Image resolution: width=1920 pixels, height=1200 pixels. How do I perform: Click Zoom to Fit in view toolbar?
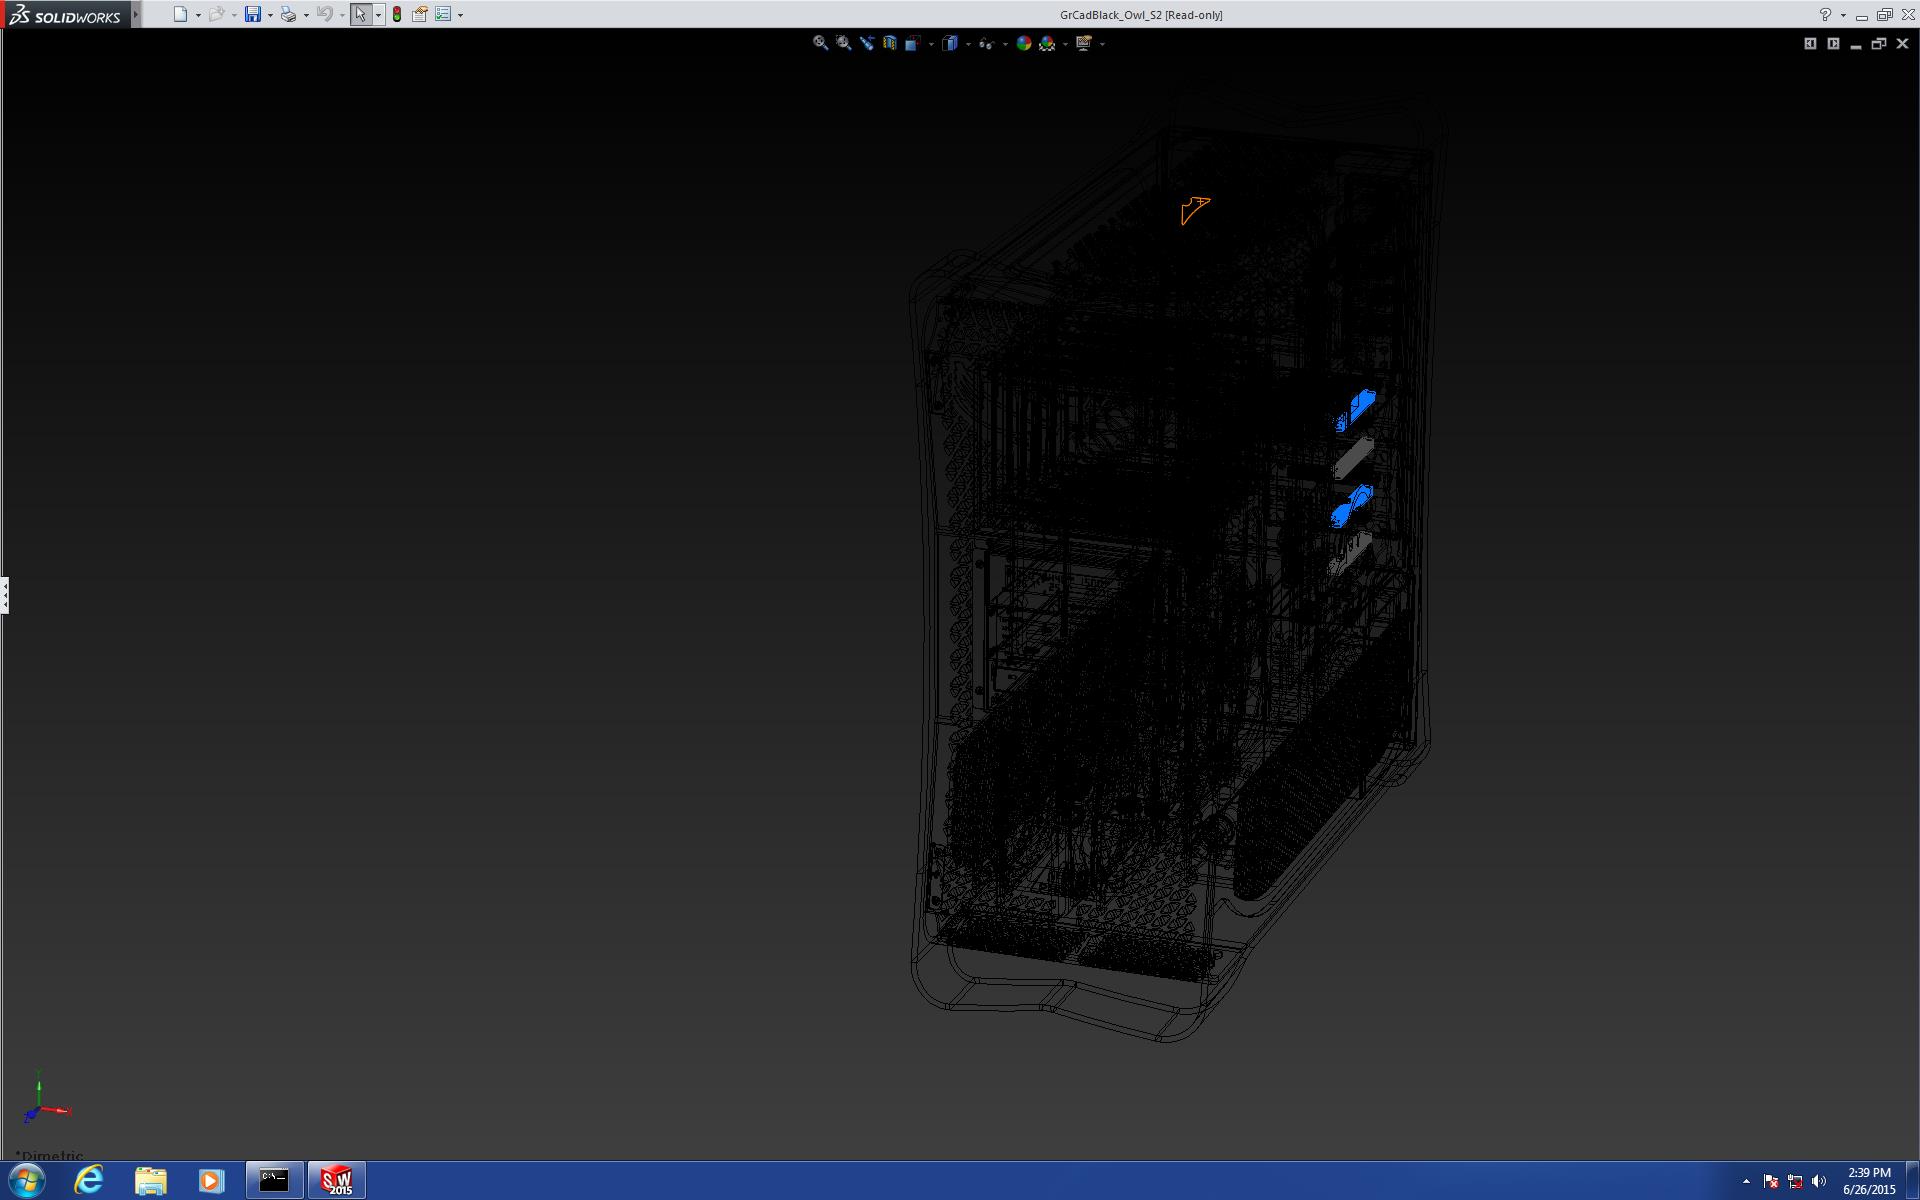820,43
